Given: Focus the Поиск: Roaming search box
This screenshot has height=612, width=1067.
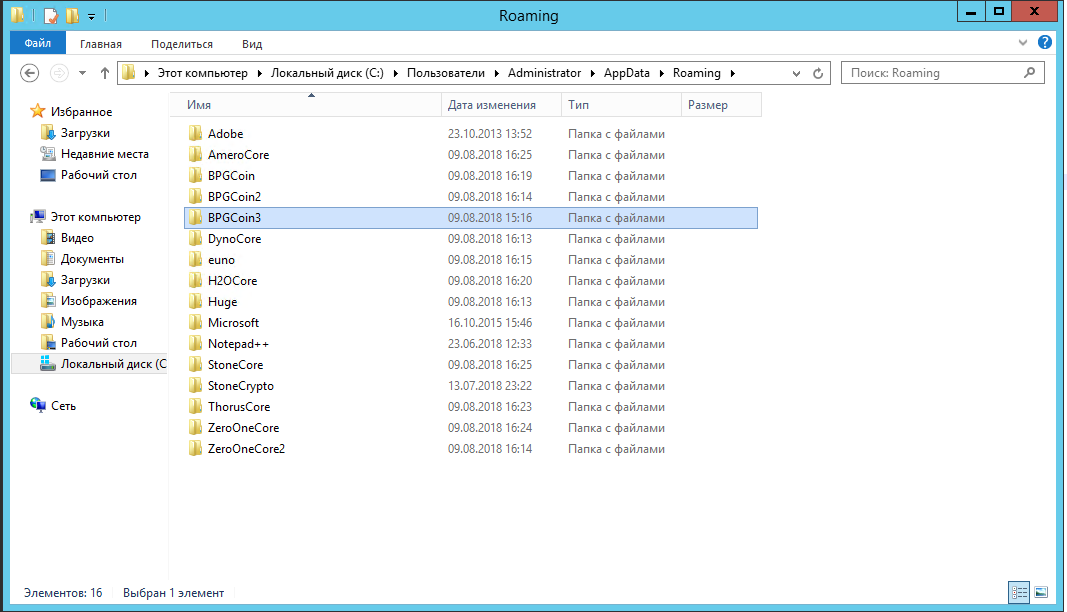Looking at the screenshot, I should tap(942, 73).
